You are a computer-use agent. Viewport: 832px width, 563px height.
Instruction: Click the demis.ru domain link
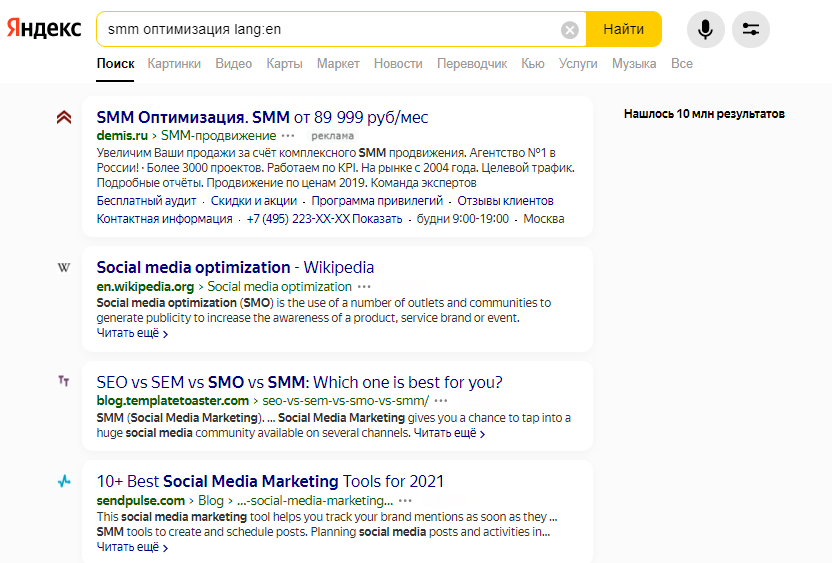tap(122, 136)
